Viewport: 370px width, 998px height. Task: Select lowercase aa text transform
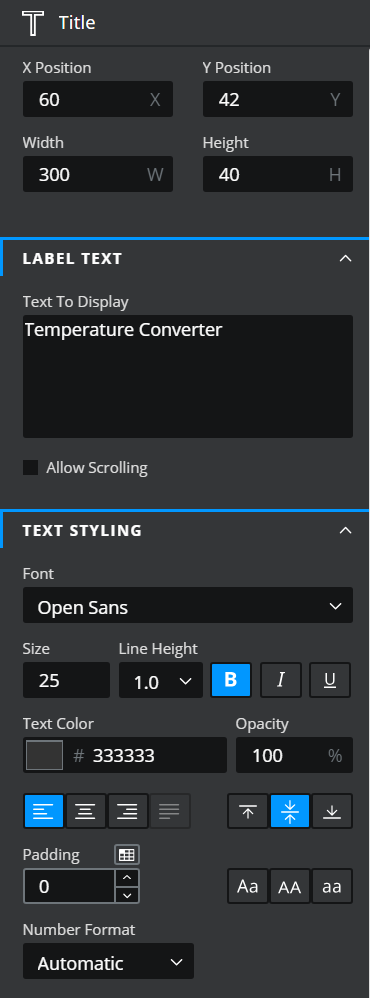tap(332, 886)
